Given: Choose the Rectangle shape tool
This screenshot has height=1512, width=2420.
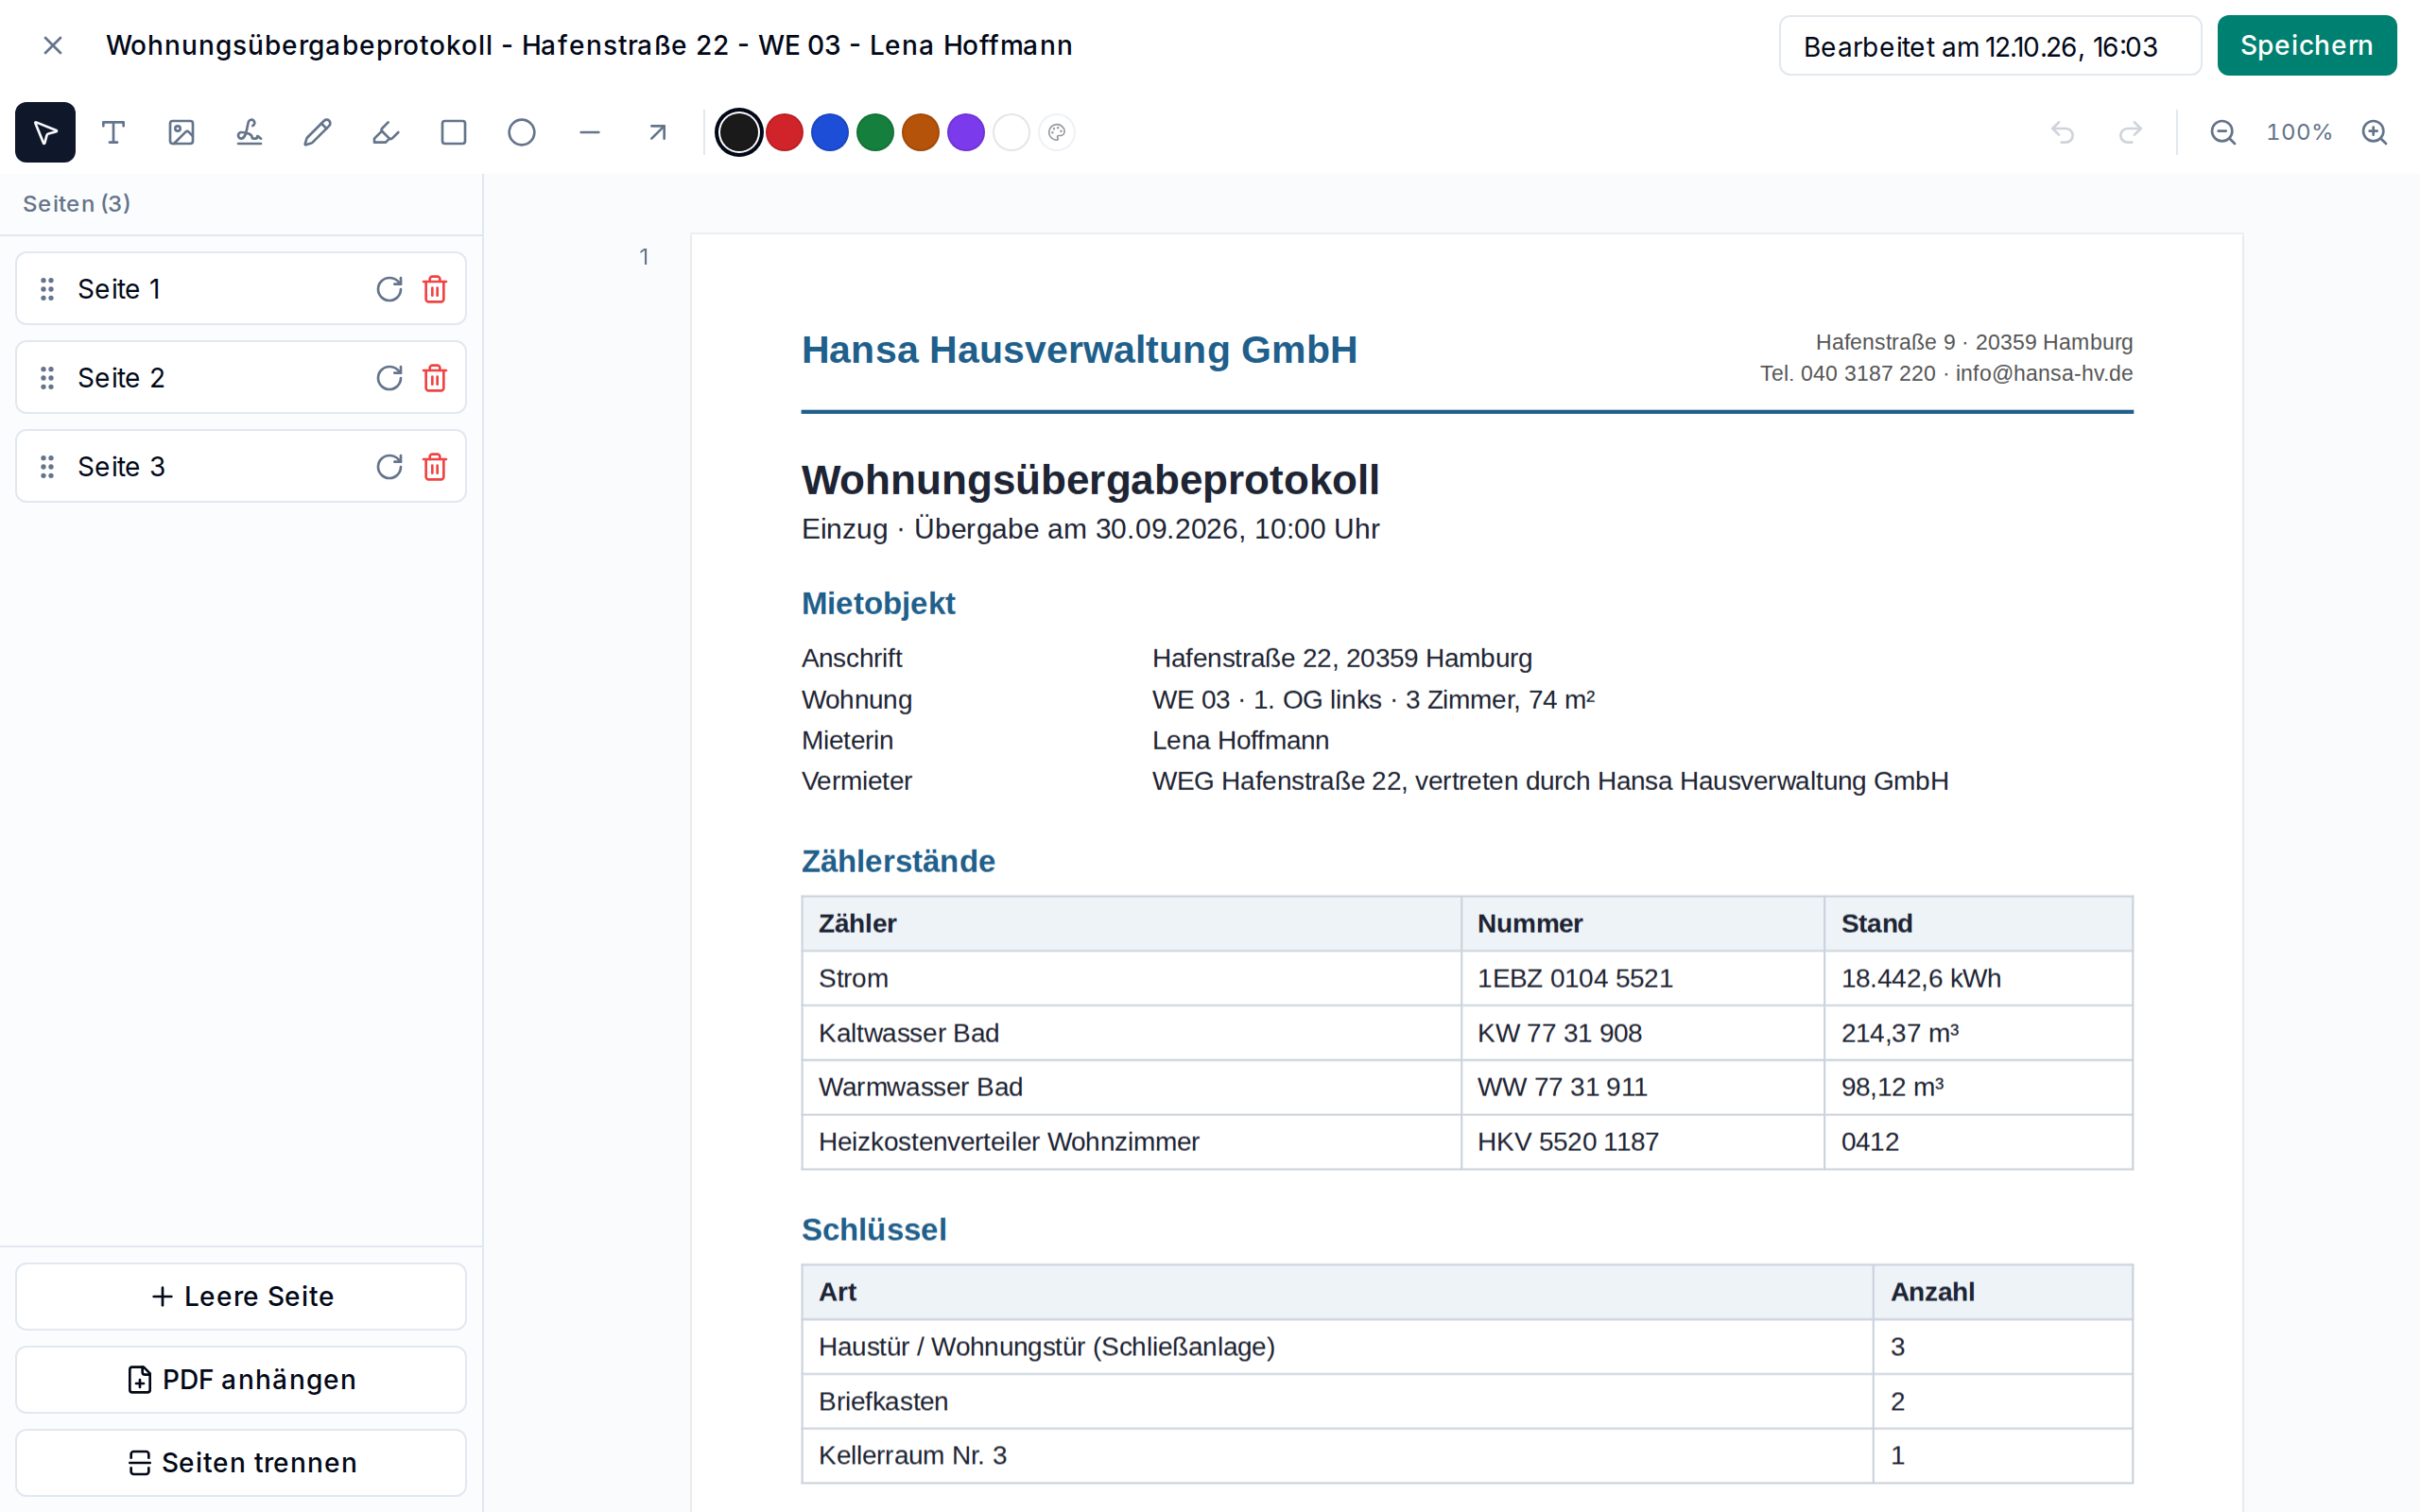Looking at the screenshot, I should coord(454,132).
